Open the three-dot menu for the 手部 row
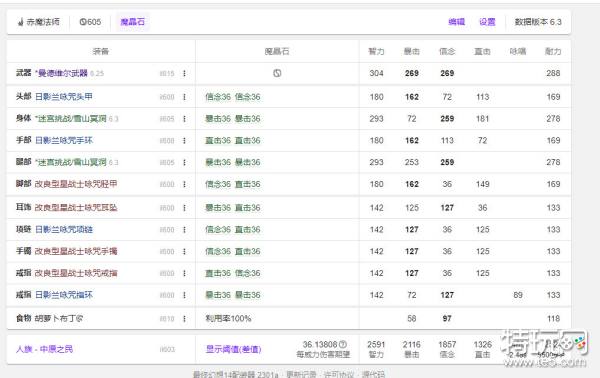This screenshot has height=378, width=600. (x=184, y=141)
